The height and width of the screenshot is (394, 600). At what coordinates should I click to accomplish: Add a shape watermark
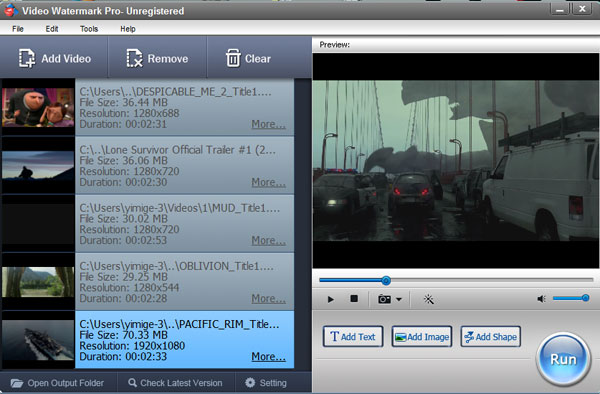[491, 337]
